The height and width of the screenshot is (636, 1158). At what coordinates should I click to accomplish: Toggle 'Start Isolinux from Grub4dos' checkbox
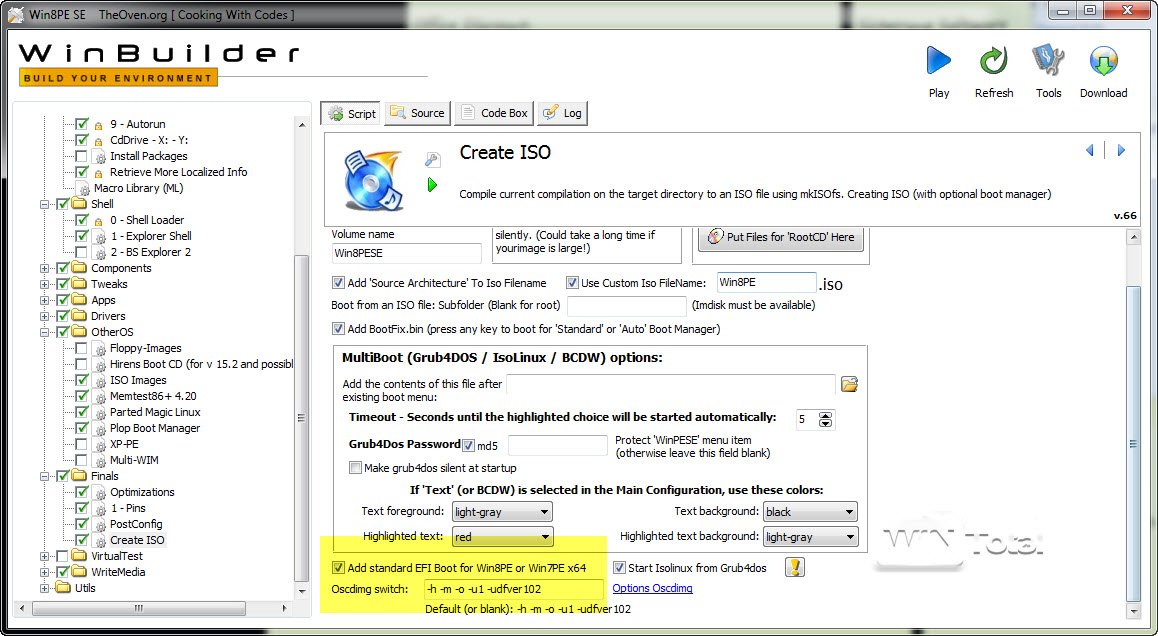pos(619,568)
